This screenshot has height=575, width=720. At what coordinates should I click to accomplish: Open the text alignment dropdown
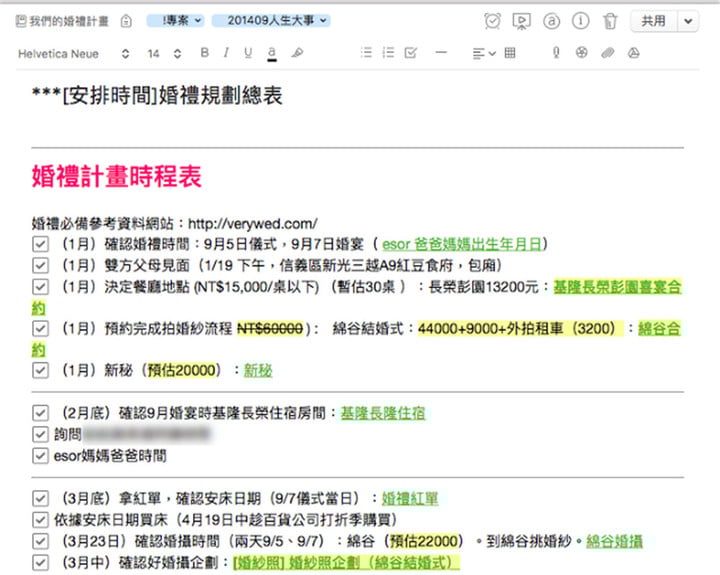[484, 54]
